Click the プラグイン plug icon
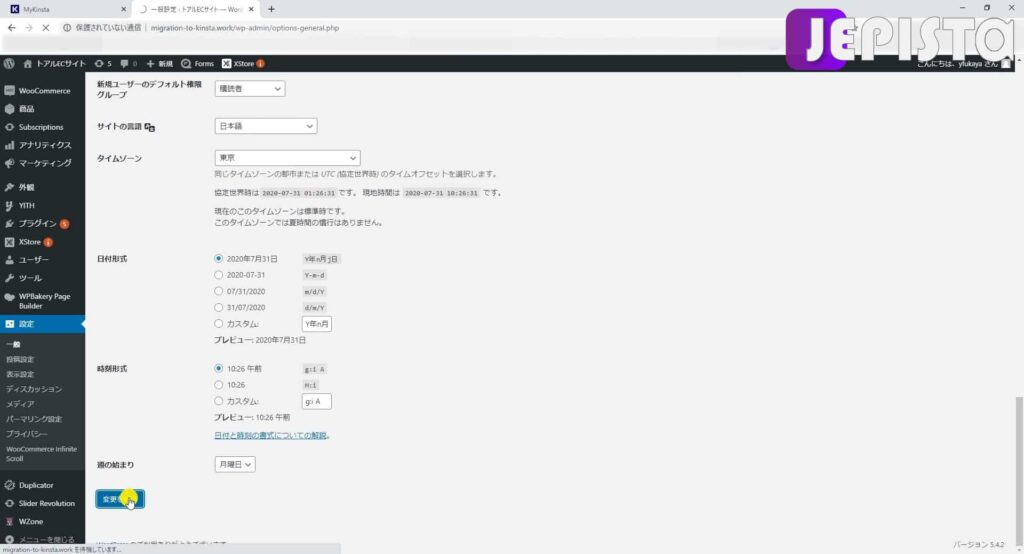This screenshot has height=554, width=1024. [9, 223]
